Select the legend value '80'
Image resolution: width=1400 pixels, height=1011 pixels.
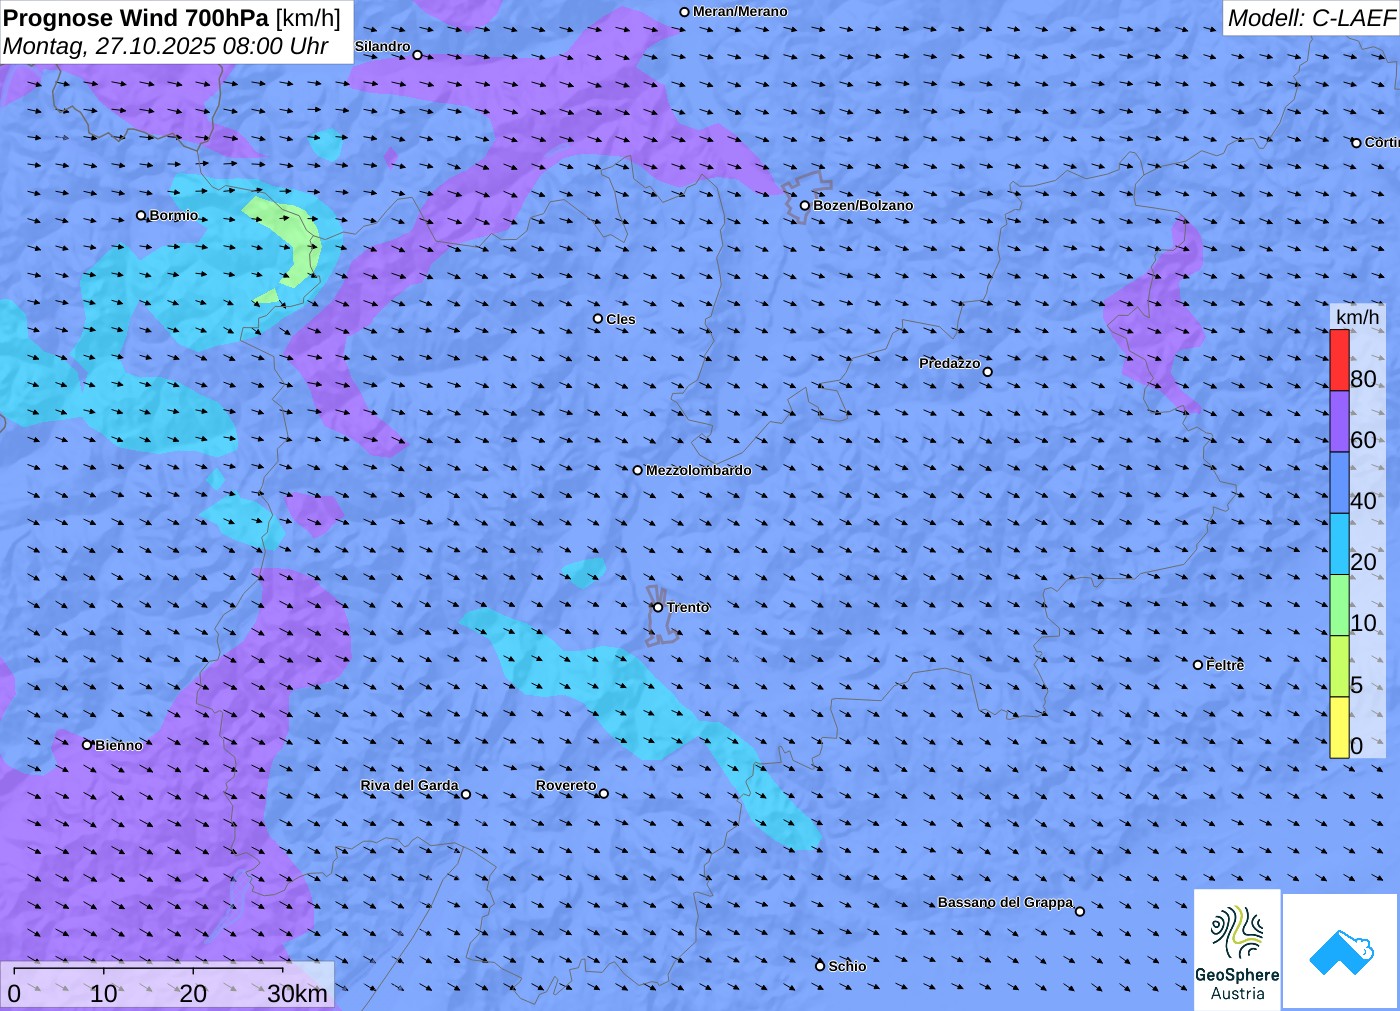(x=1363, y=379)
